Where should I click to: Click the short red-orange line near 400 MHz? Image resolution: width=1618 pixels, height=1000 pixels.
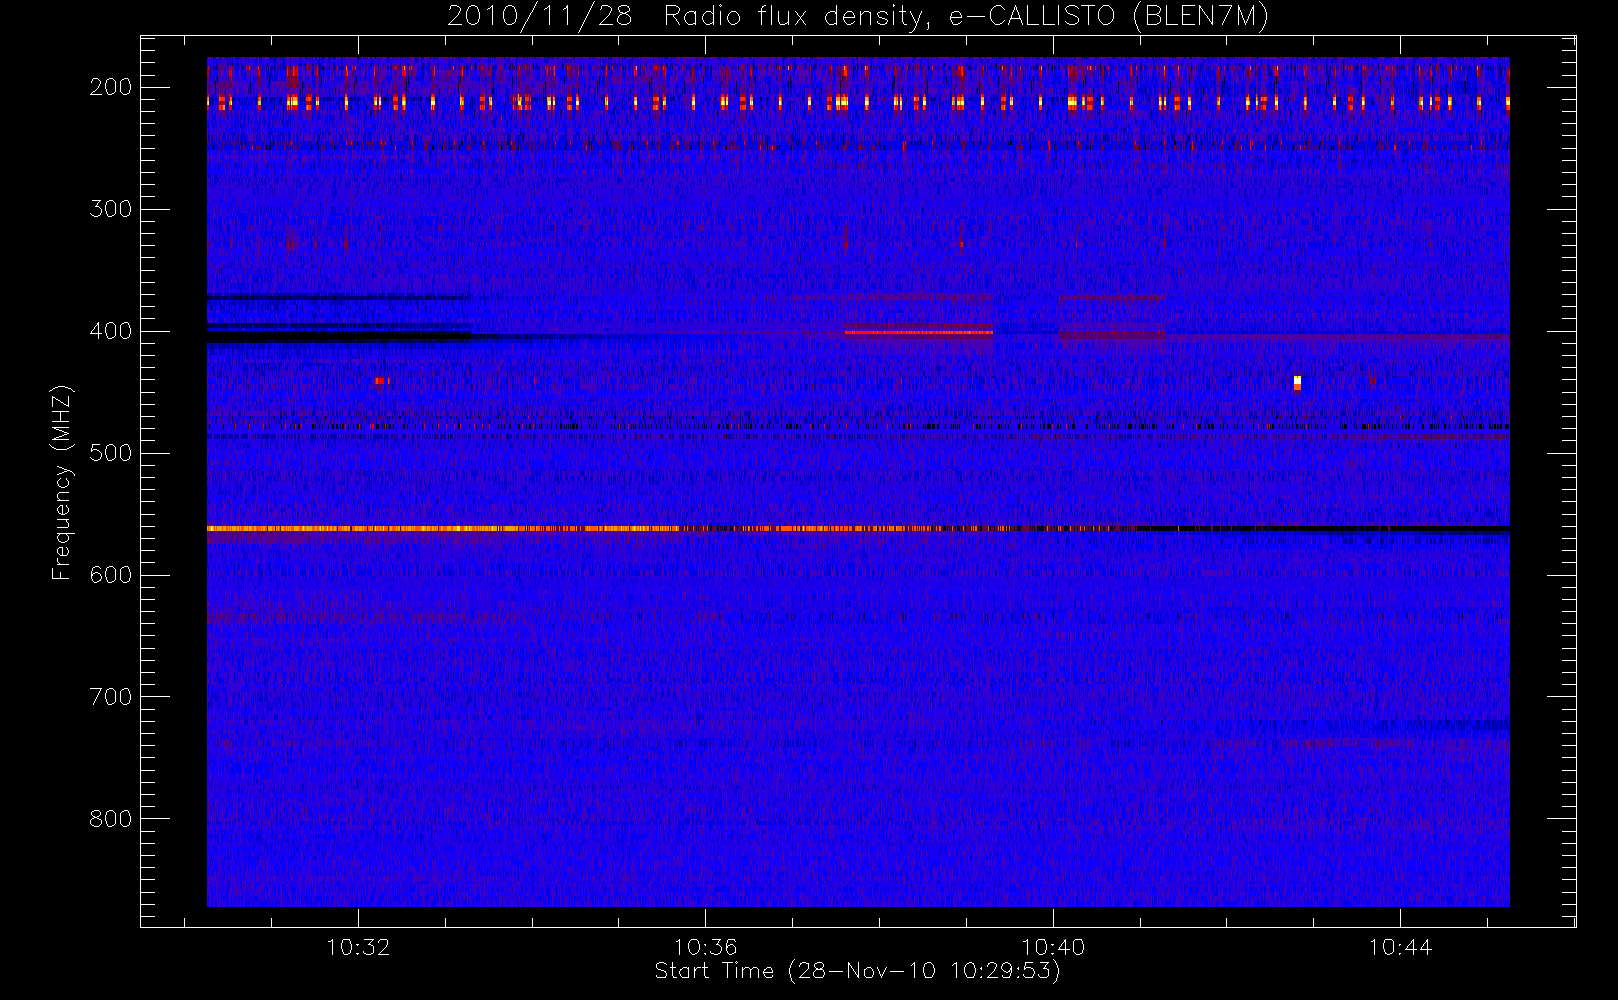pos(919,332)
